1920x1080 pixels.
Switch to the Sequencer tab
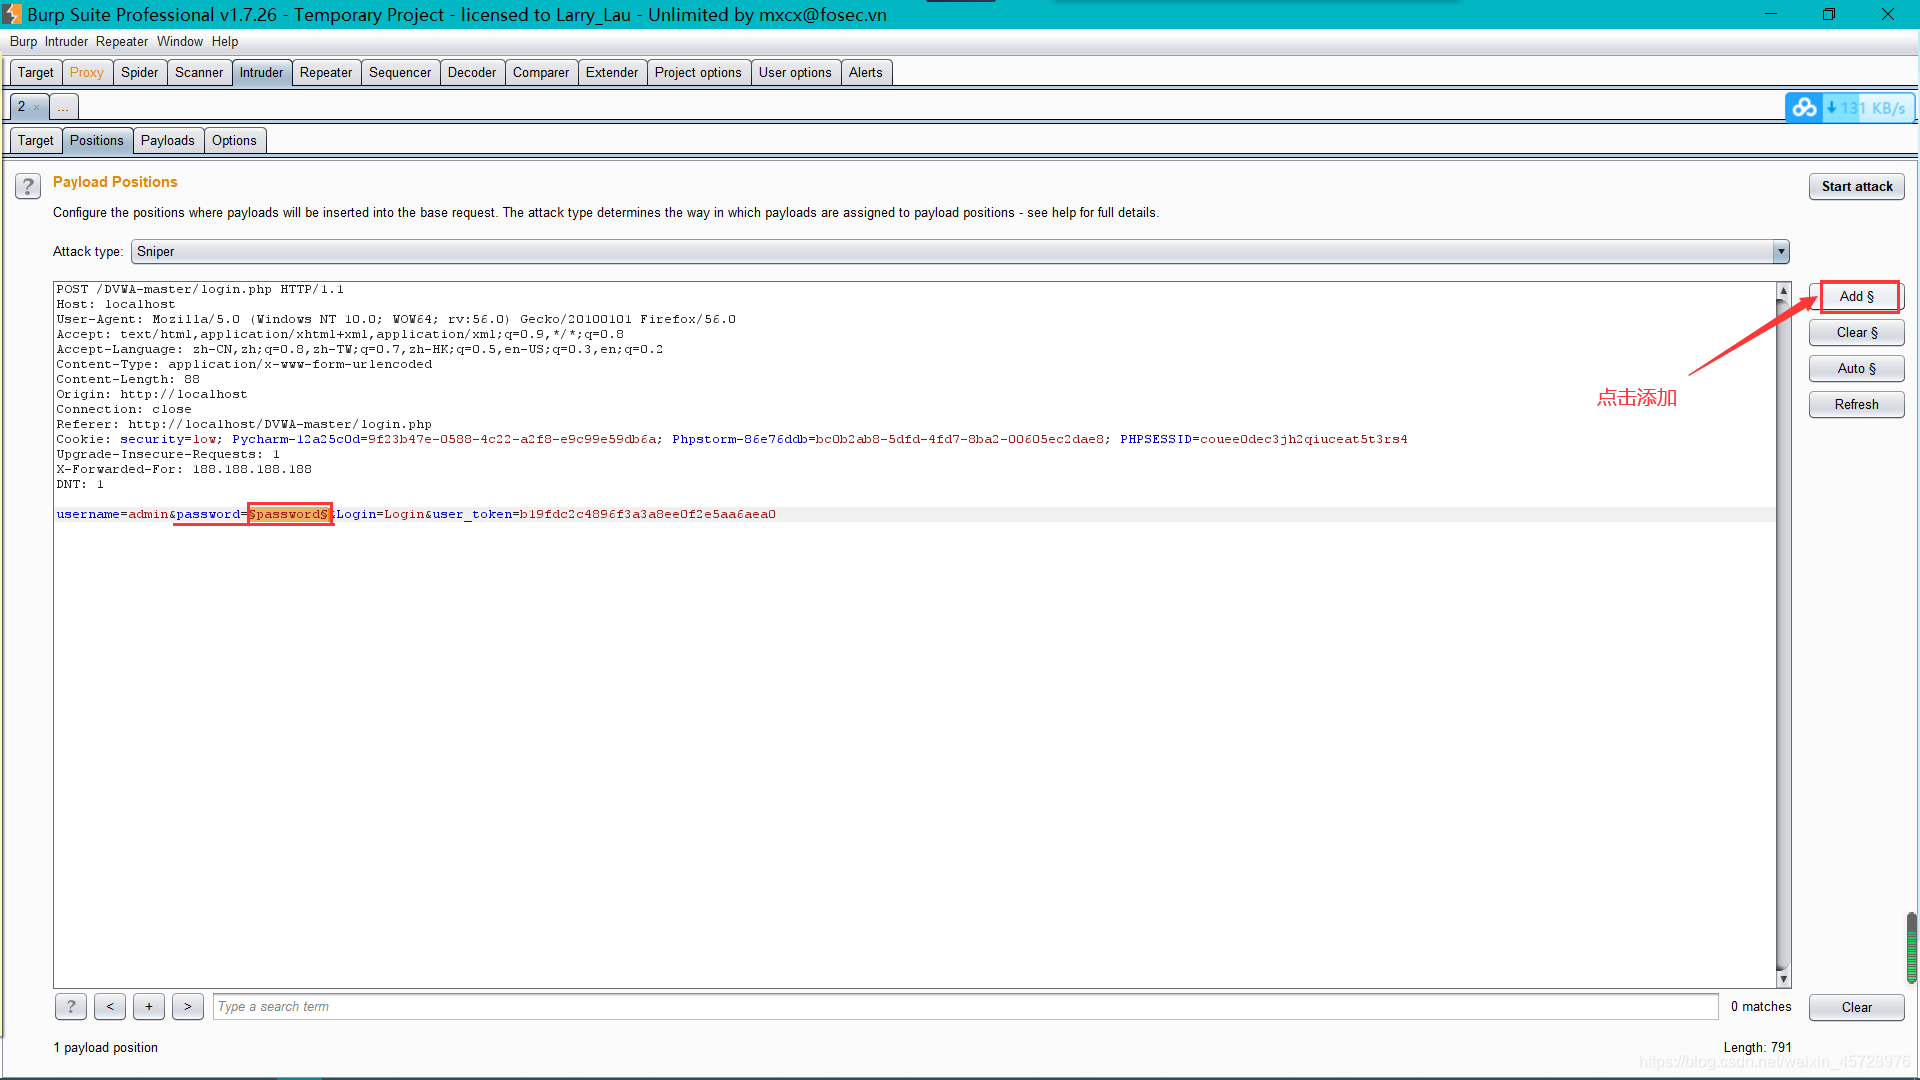coord(400,73)
